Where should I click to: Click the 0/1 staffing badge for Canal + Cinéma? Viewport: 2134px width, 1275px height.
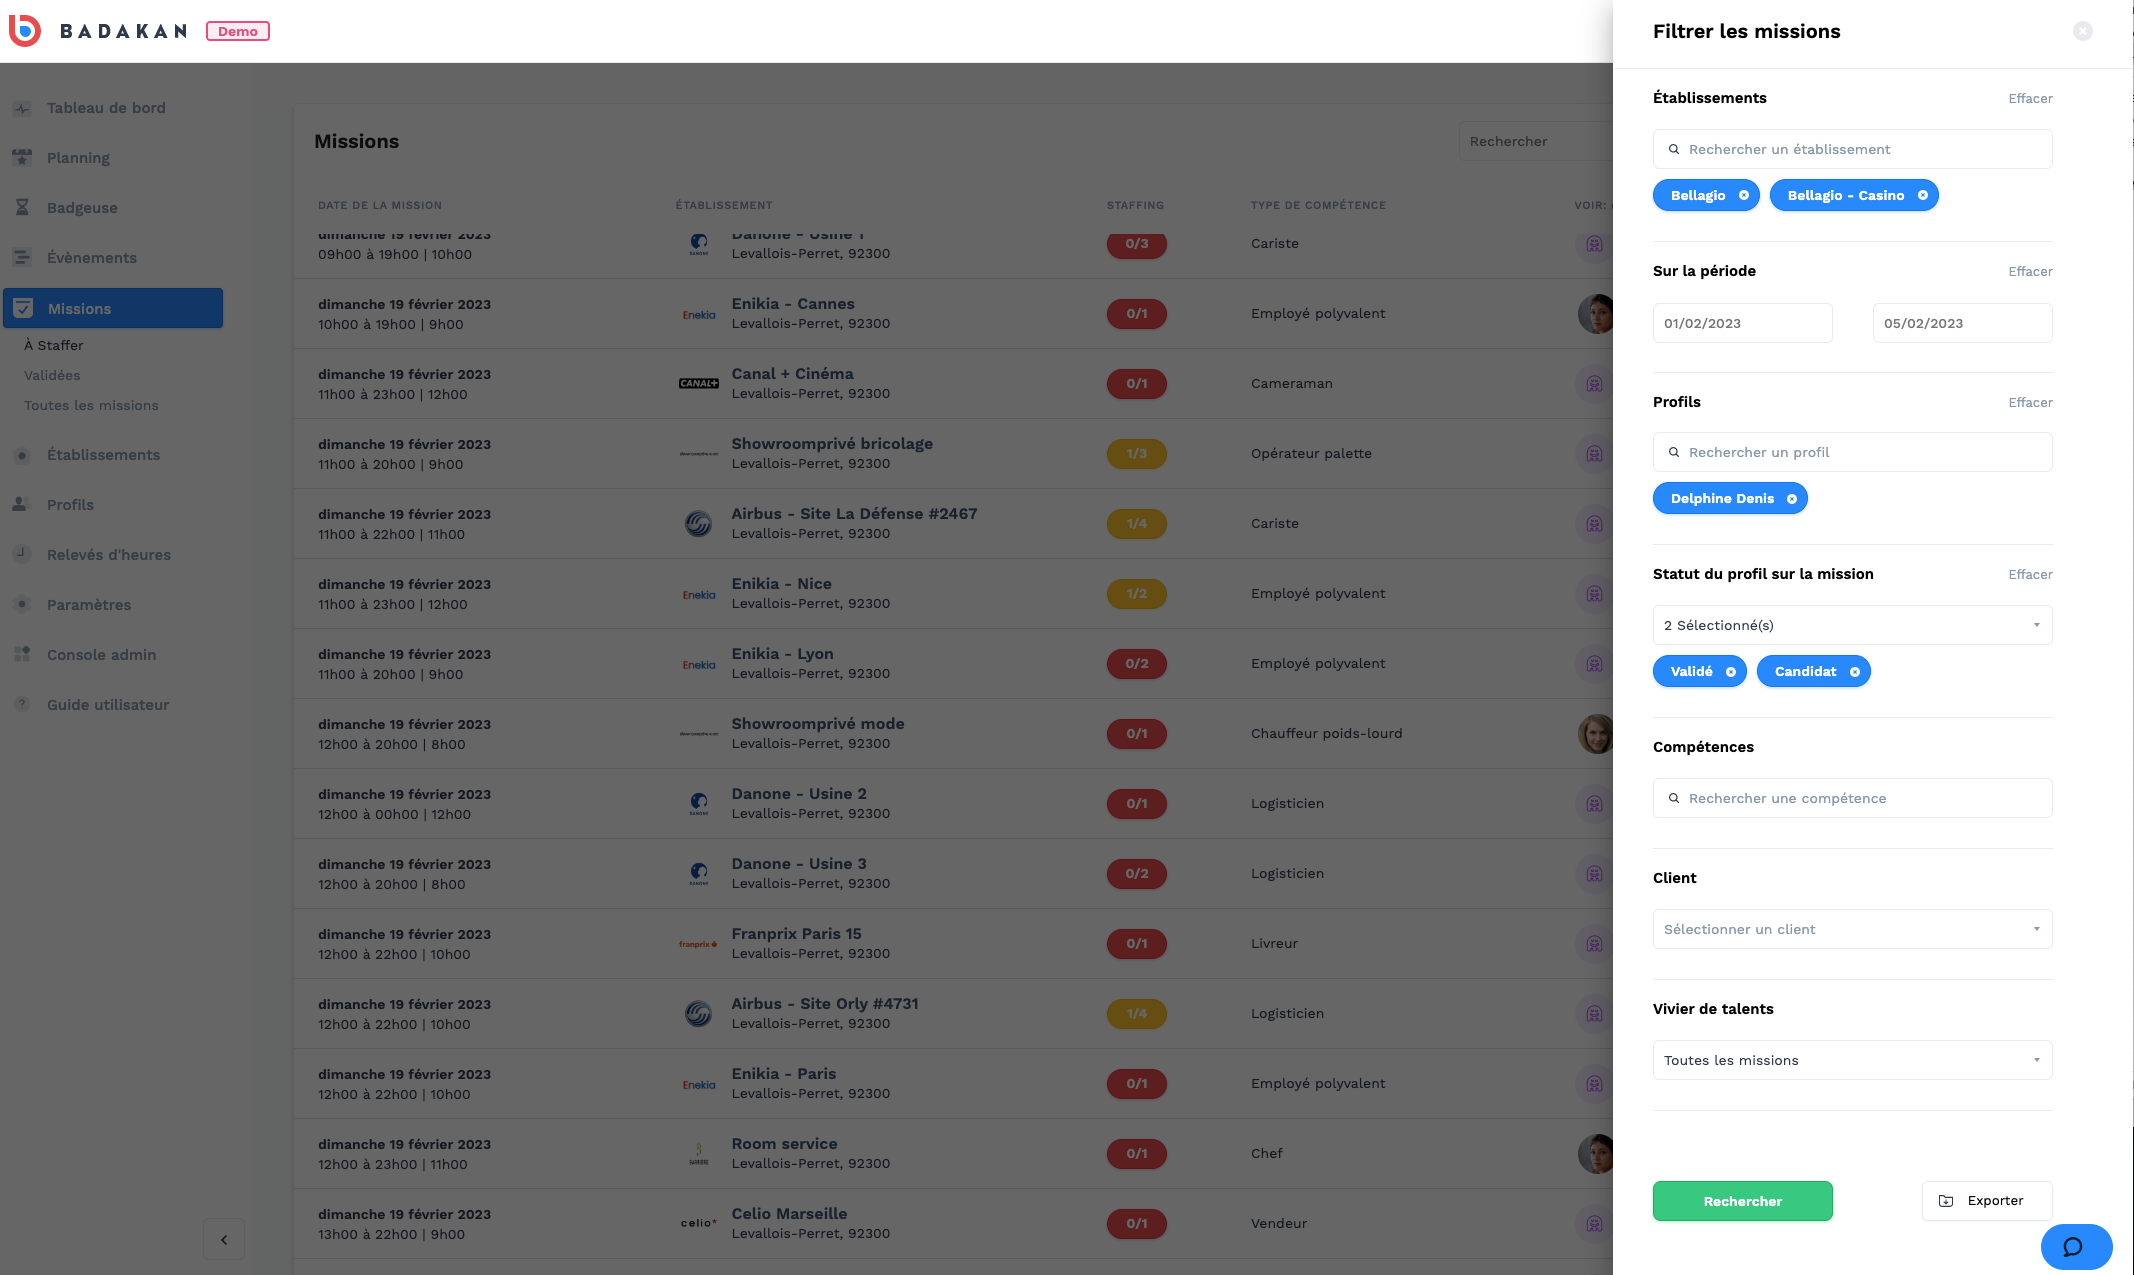1136,384
